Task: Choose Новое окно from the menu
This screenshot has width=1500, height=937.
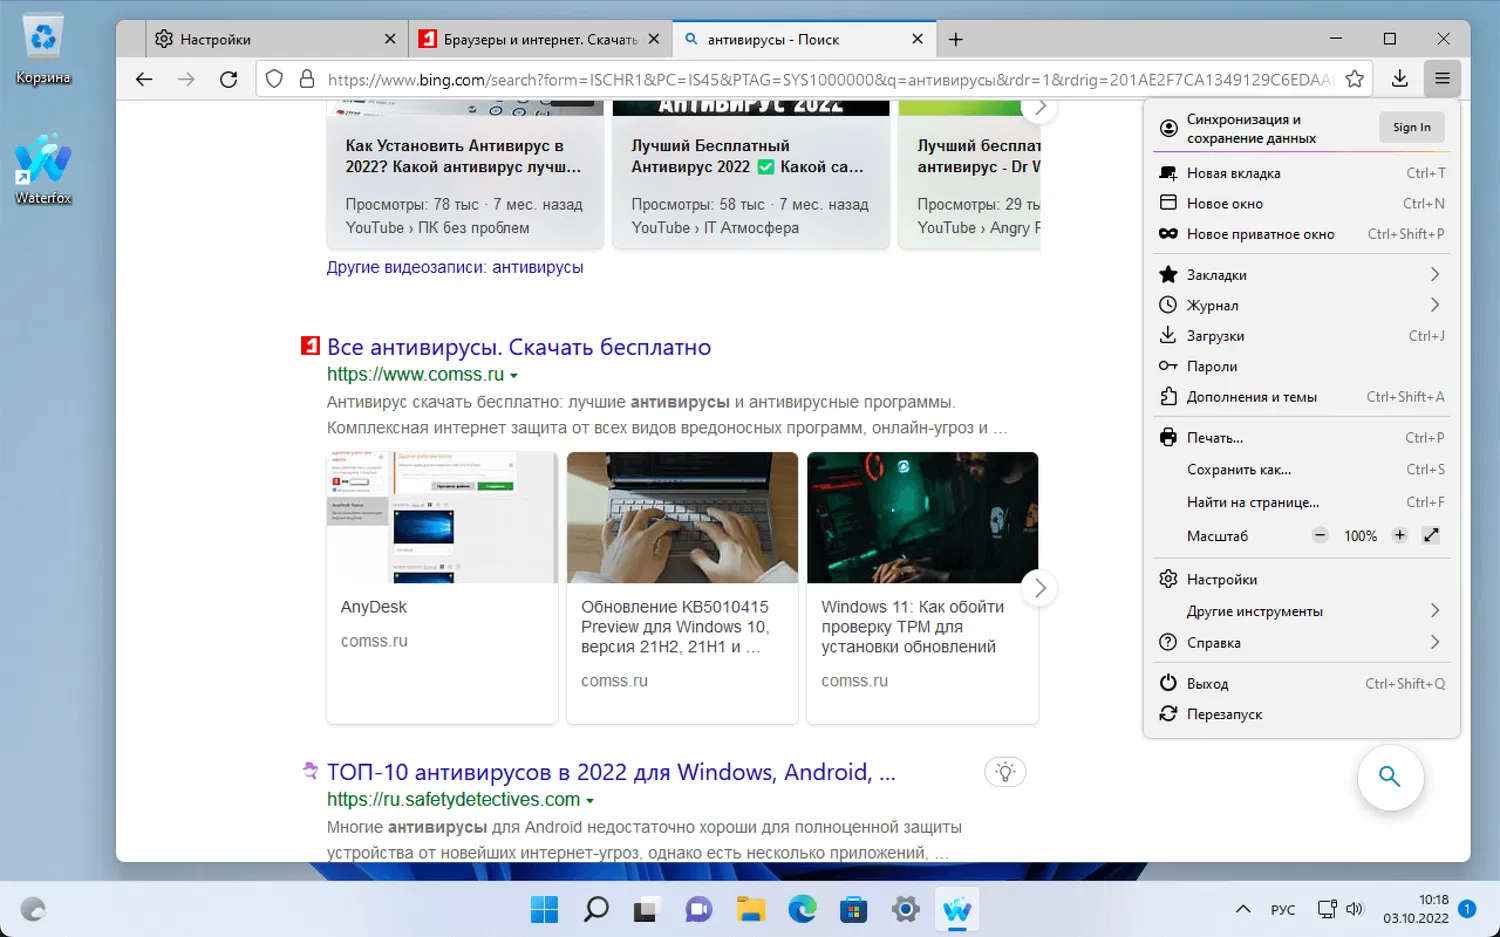Action: point(1302,203)
